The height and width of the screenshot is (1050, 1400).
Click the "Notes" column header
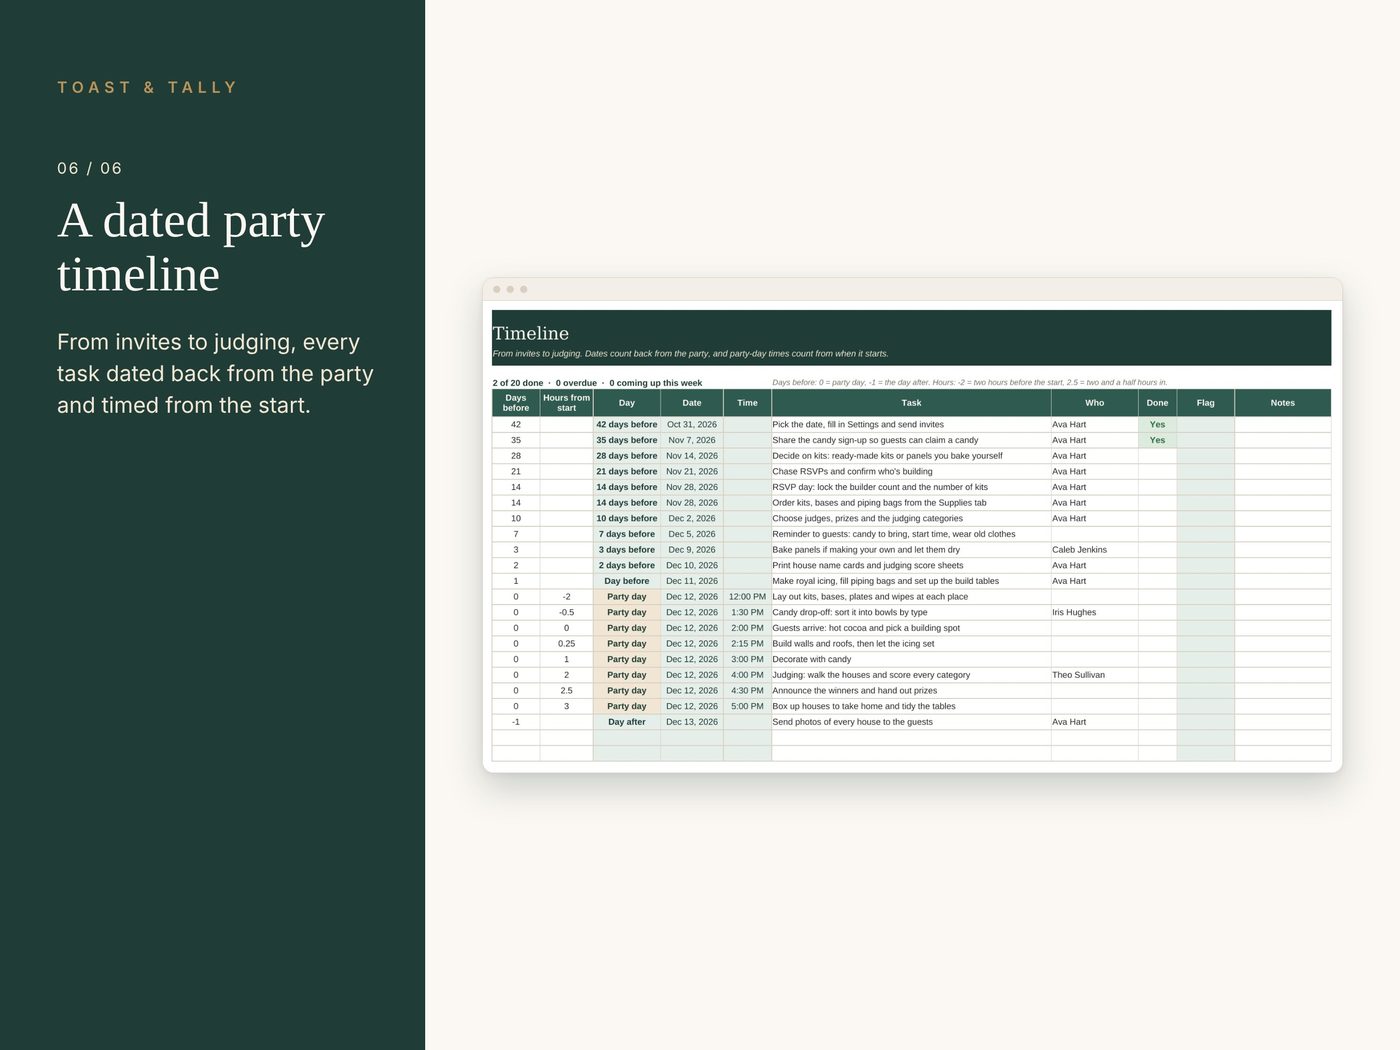point(1282,403)
